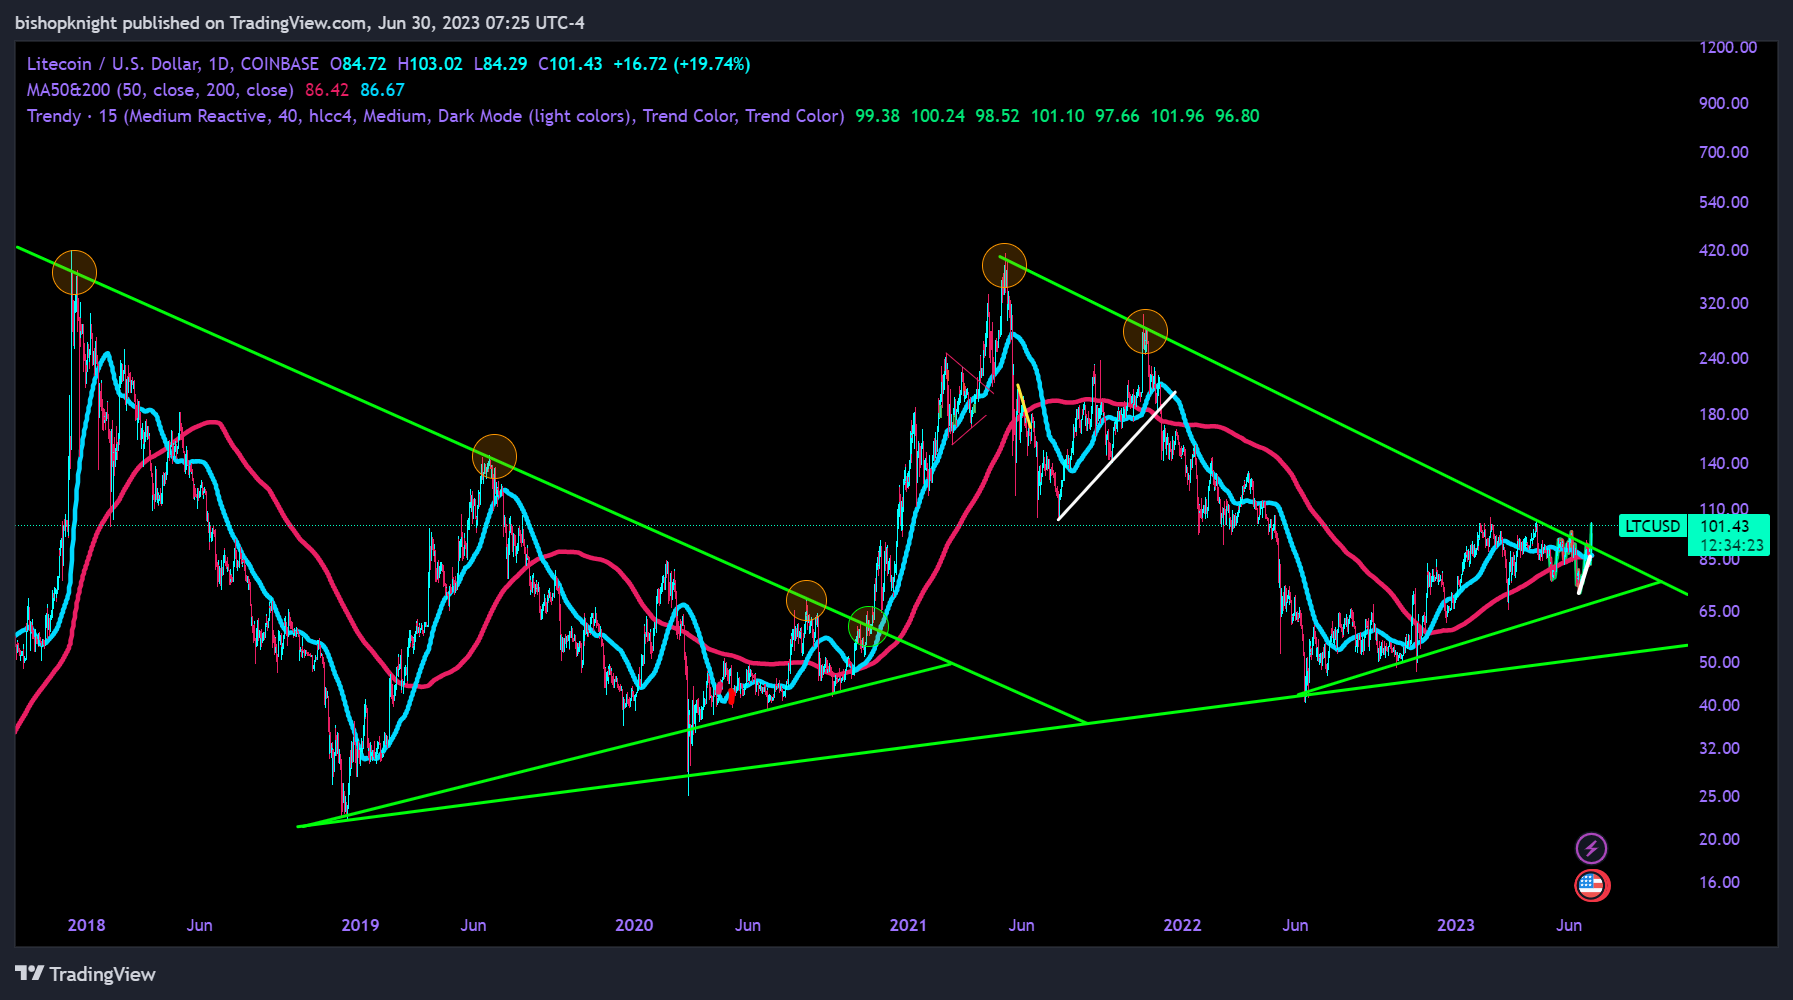The height and width of the screenshot is (1000, 1793).
Task: Click the high value H103.02
Action: point(430,64)
